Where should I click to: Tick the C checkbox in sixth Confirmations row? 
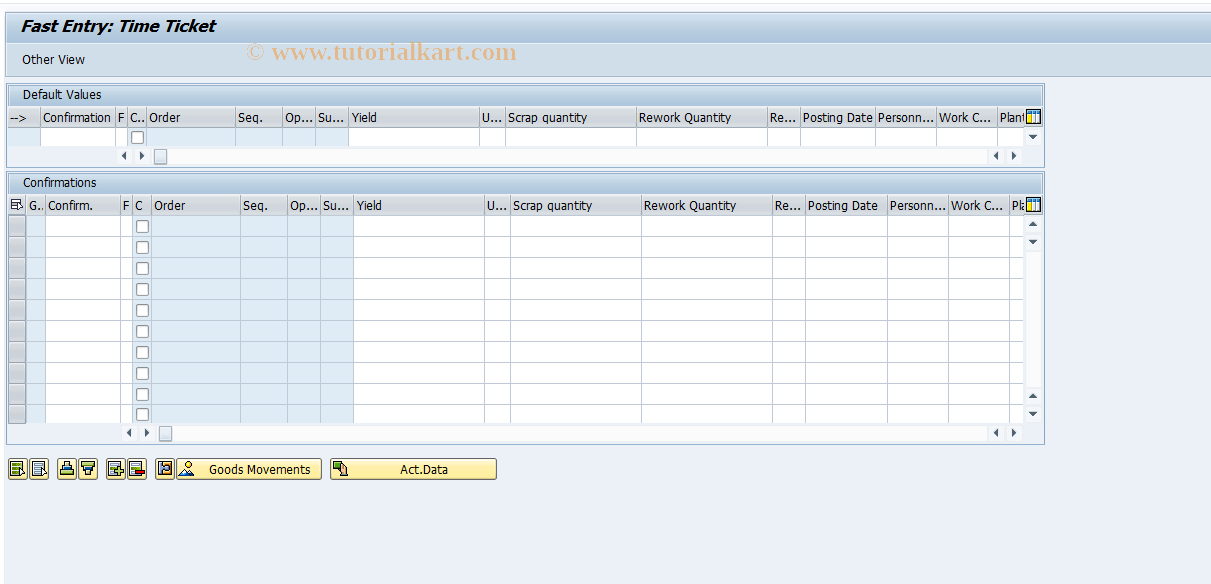(x=142, y=331)
